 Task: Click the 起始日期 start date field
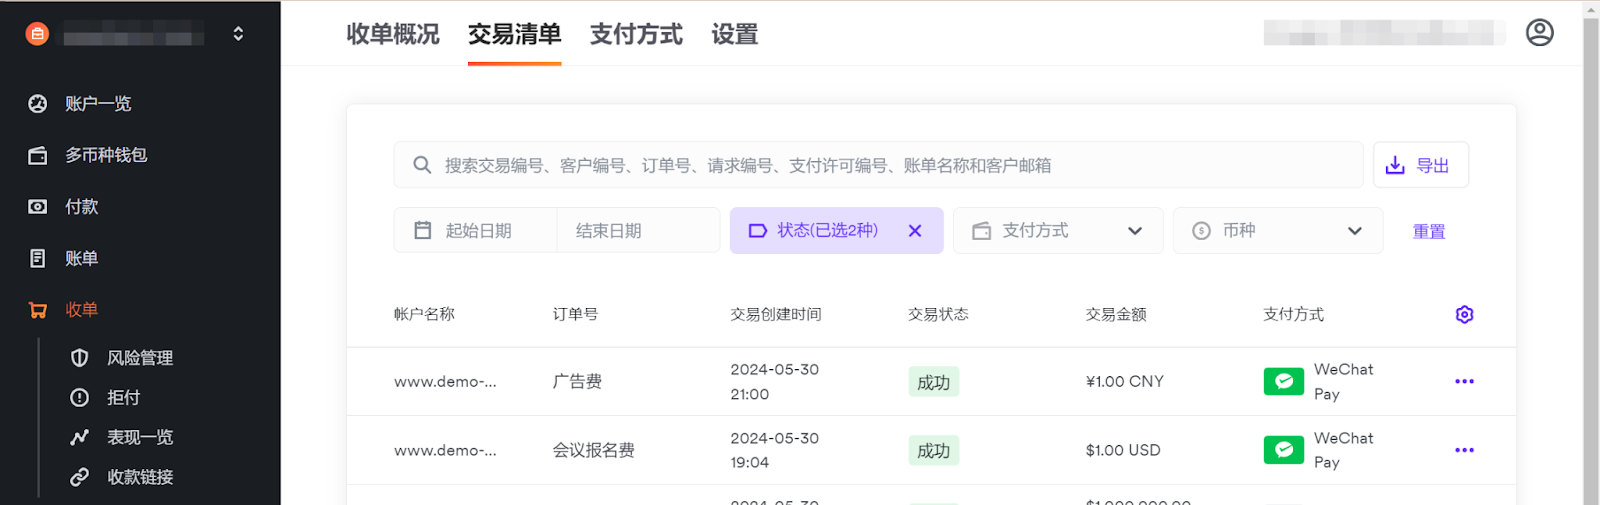tap(478, 231)
